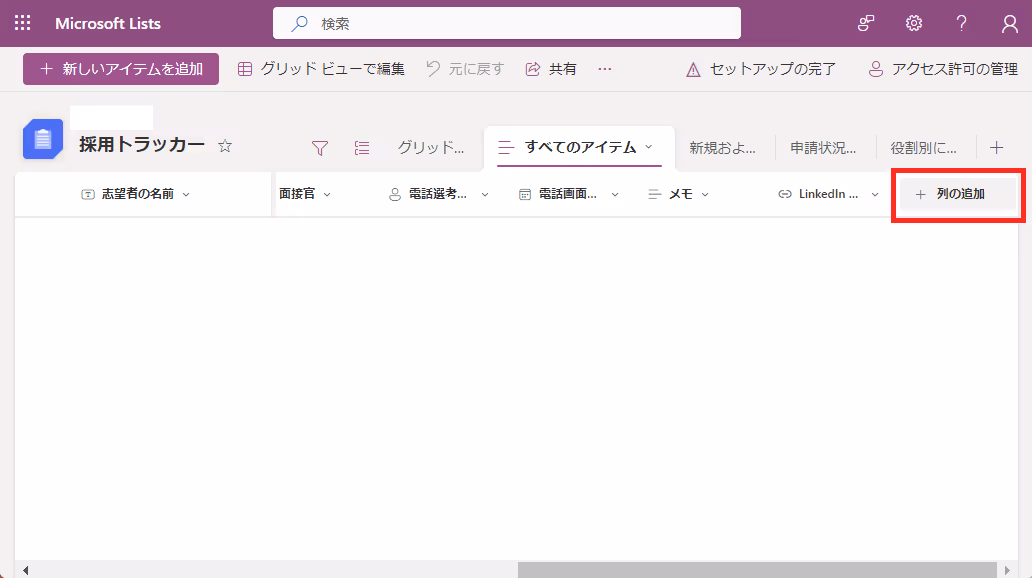Open the settings gear icon
The image size is (1032, 578).
point(914,24)
